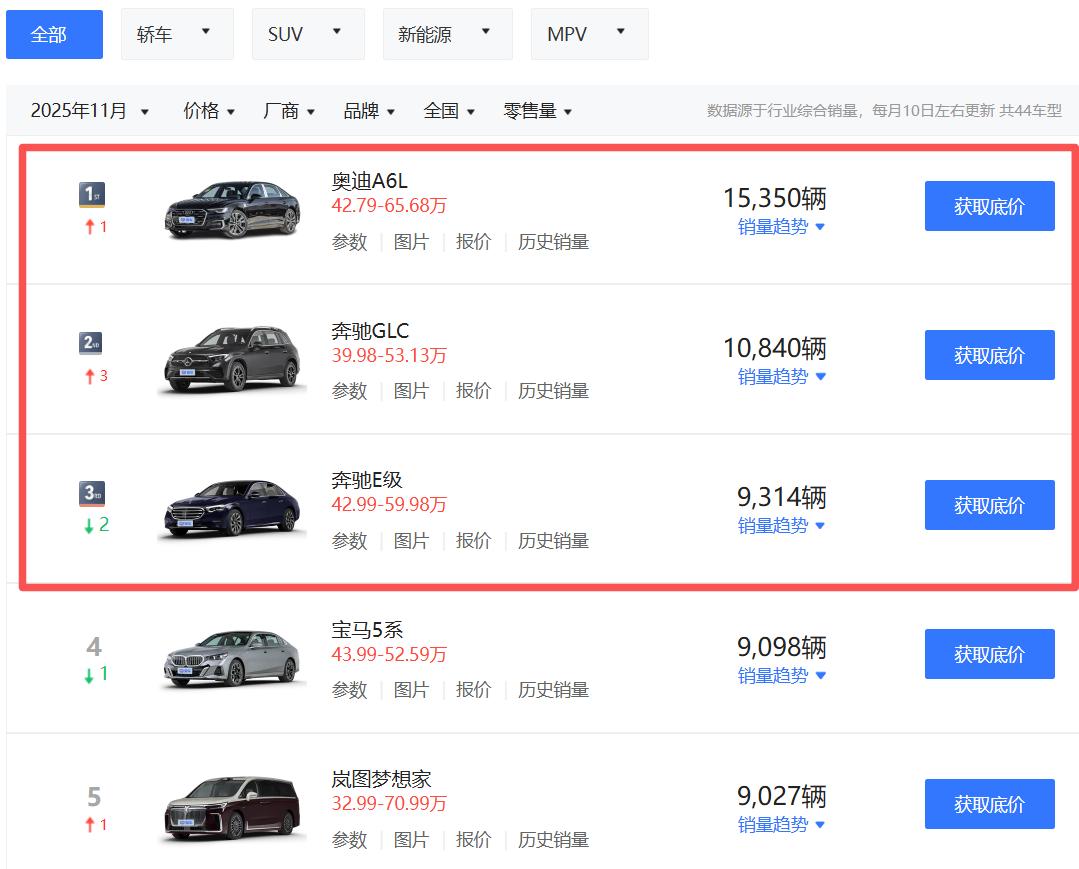Screen dimensions: 1079x869
Task: Click 获取底价 for 奔驰GLC
Action: [989, 355]
